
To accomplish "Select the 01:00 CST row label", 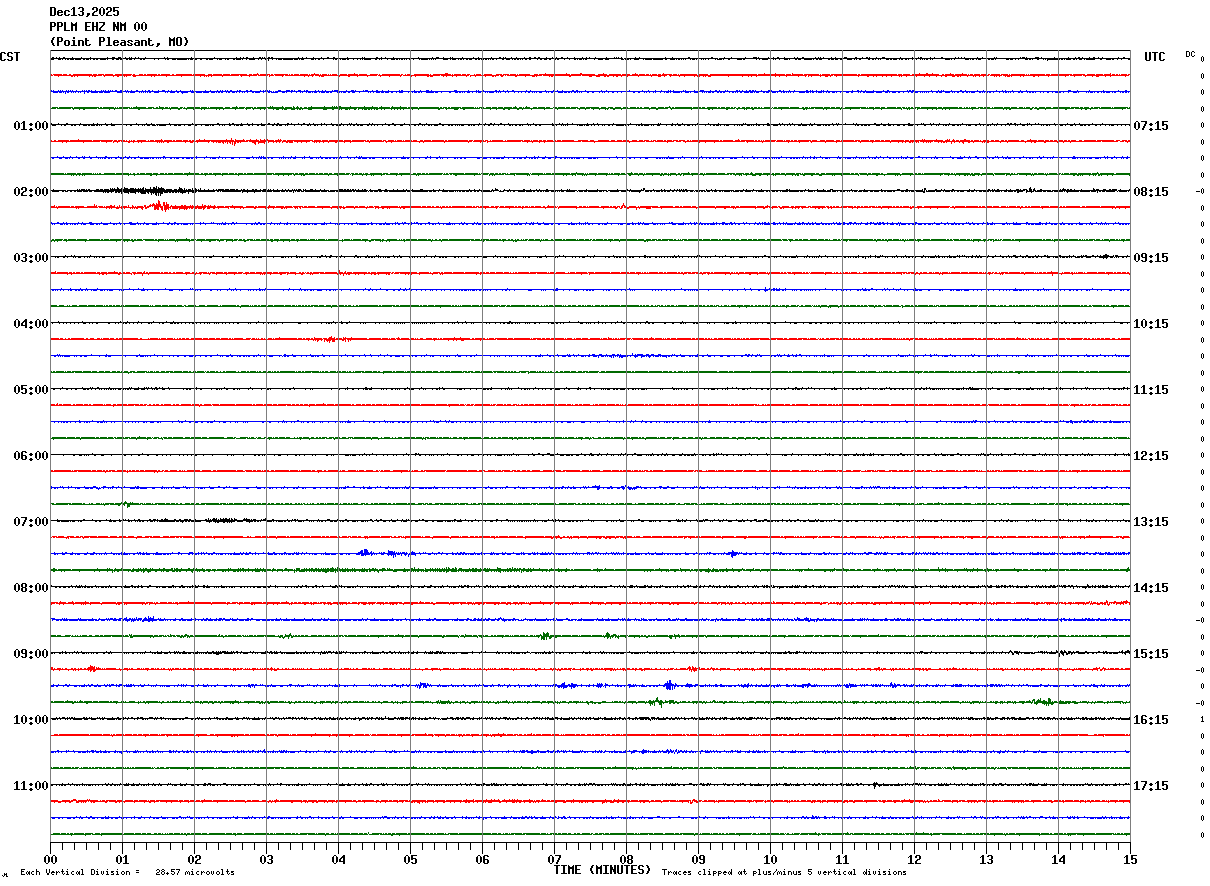I will pos(30,126).
